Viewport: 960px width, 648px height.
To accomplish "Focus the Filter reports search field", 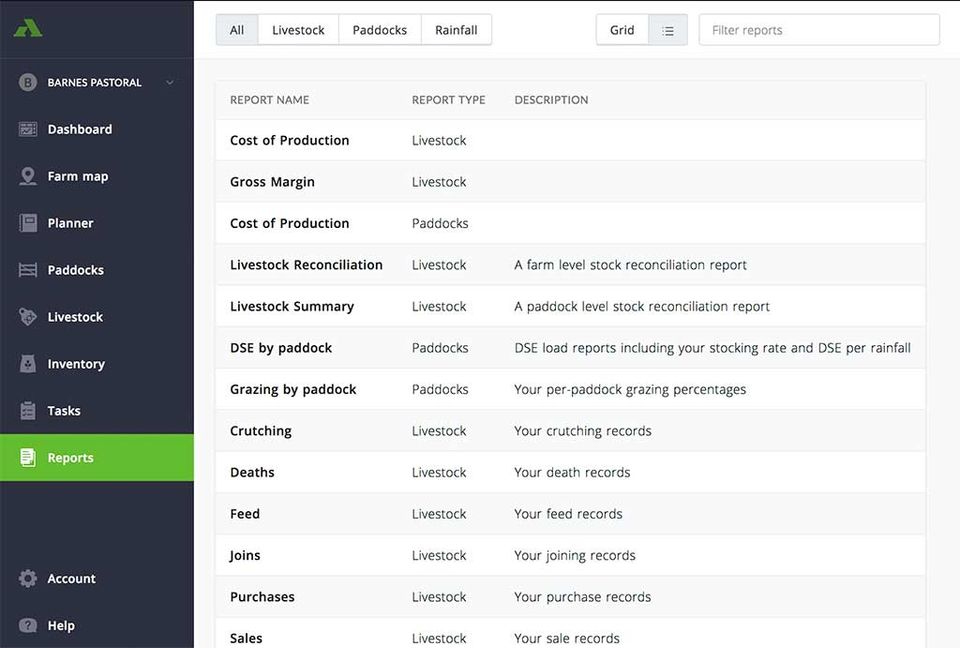I will (819, 30).
